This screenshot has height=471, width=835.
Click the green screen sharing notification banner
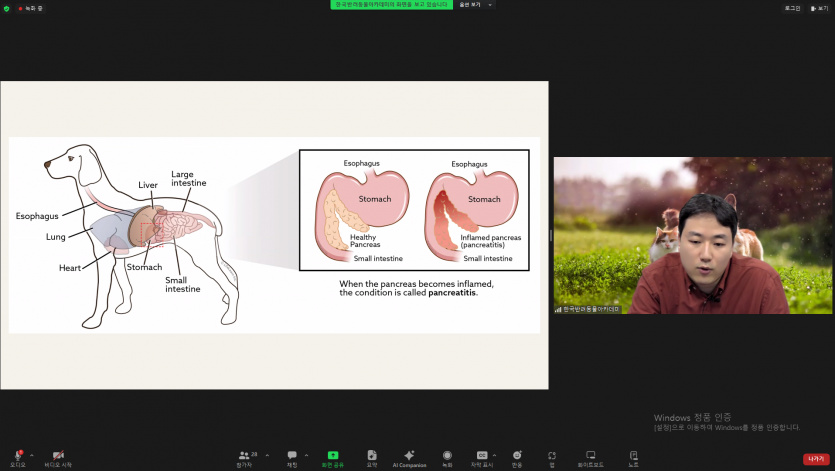(391, 5)
